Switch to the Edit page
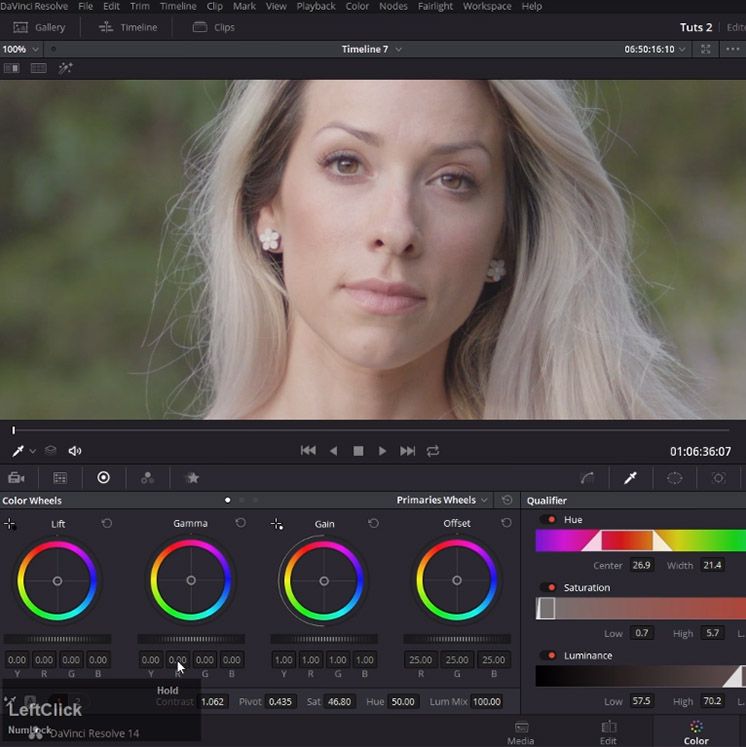The width and height of the screenshot is (746, 747). [x=608, y=733]
